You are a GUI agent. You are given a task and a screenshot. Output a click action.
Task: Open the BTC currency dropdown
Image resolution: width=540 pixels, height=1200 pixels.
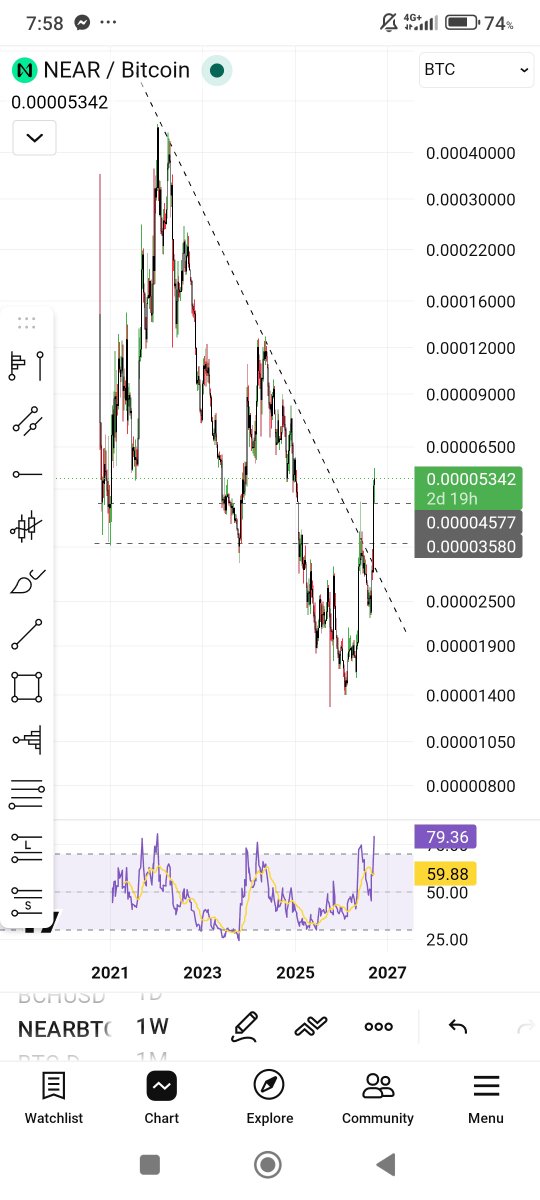point(476,70)
